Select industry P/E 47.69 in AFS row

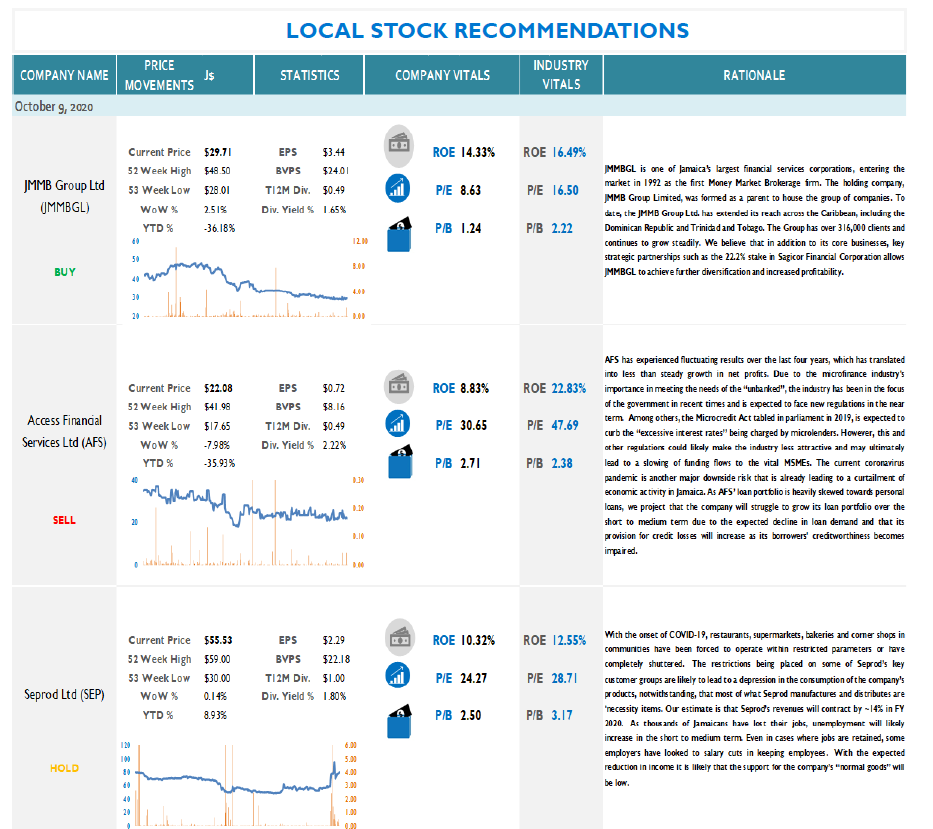coord(565,426)
